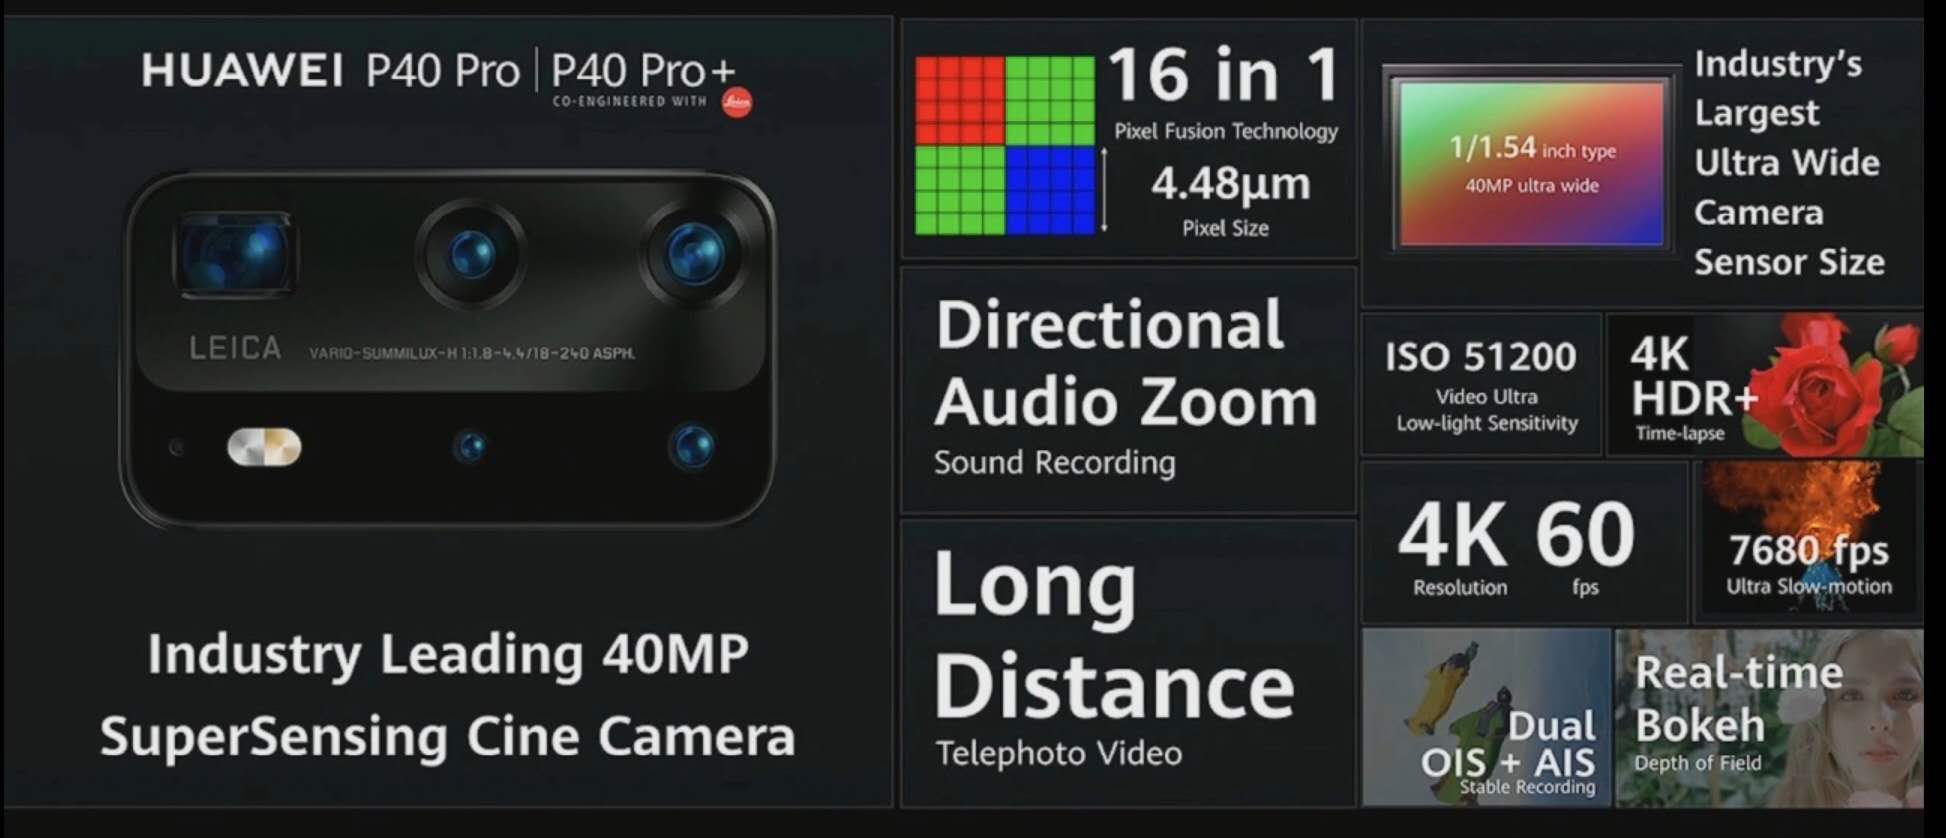Select the 1/1.54 inch sensor image

point(1531,164)
